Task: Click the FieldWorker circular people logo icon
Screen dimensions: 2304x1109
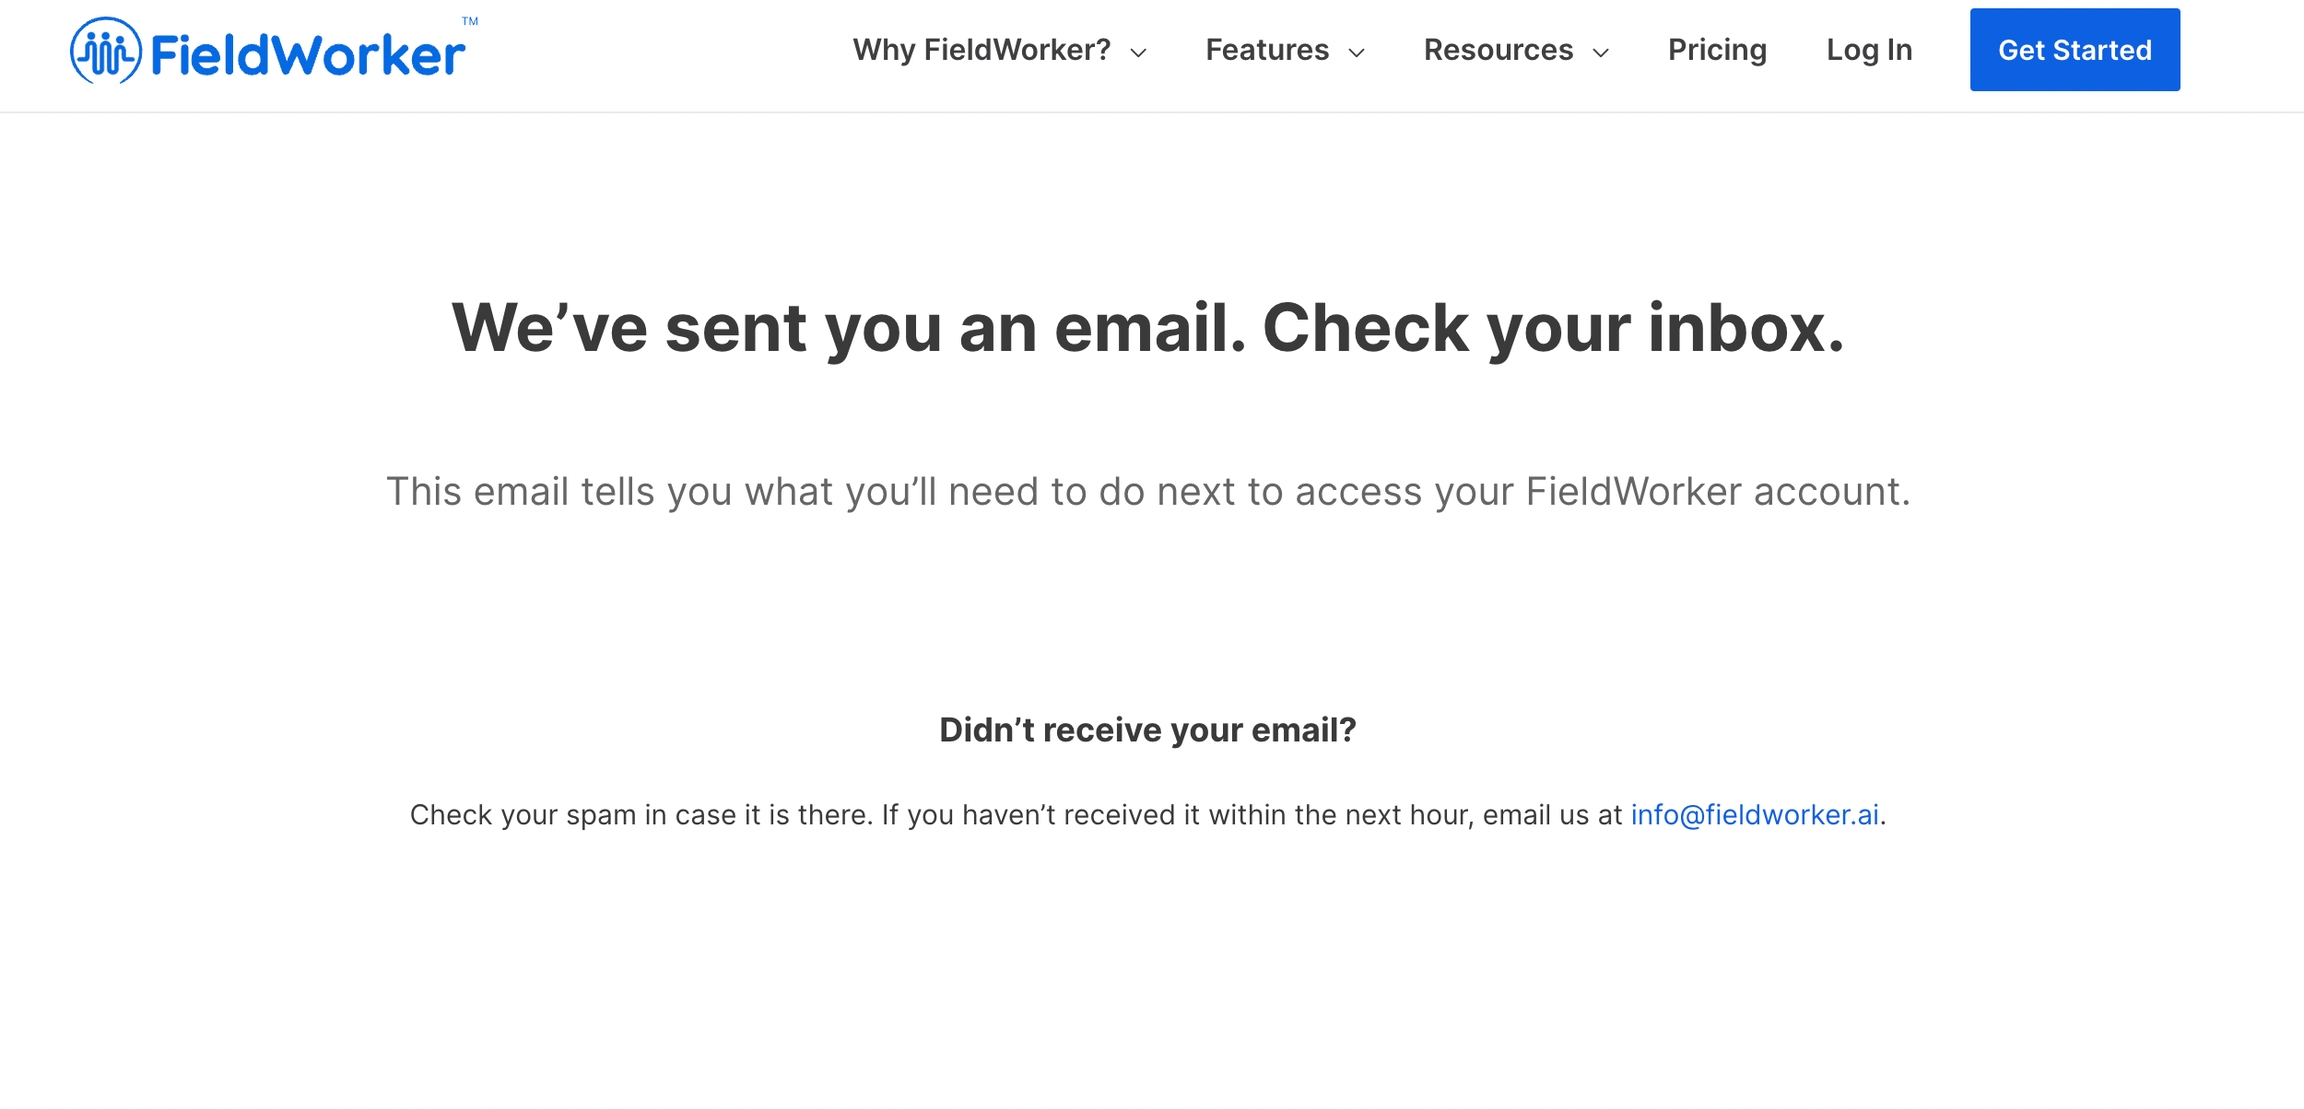Action: [x=105, y=51]
